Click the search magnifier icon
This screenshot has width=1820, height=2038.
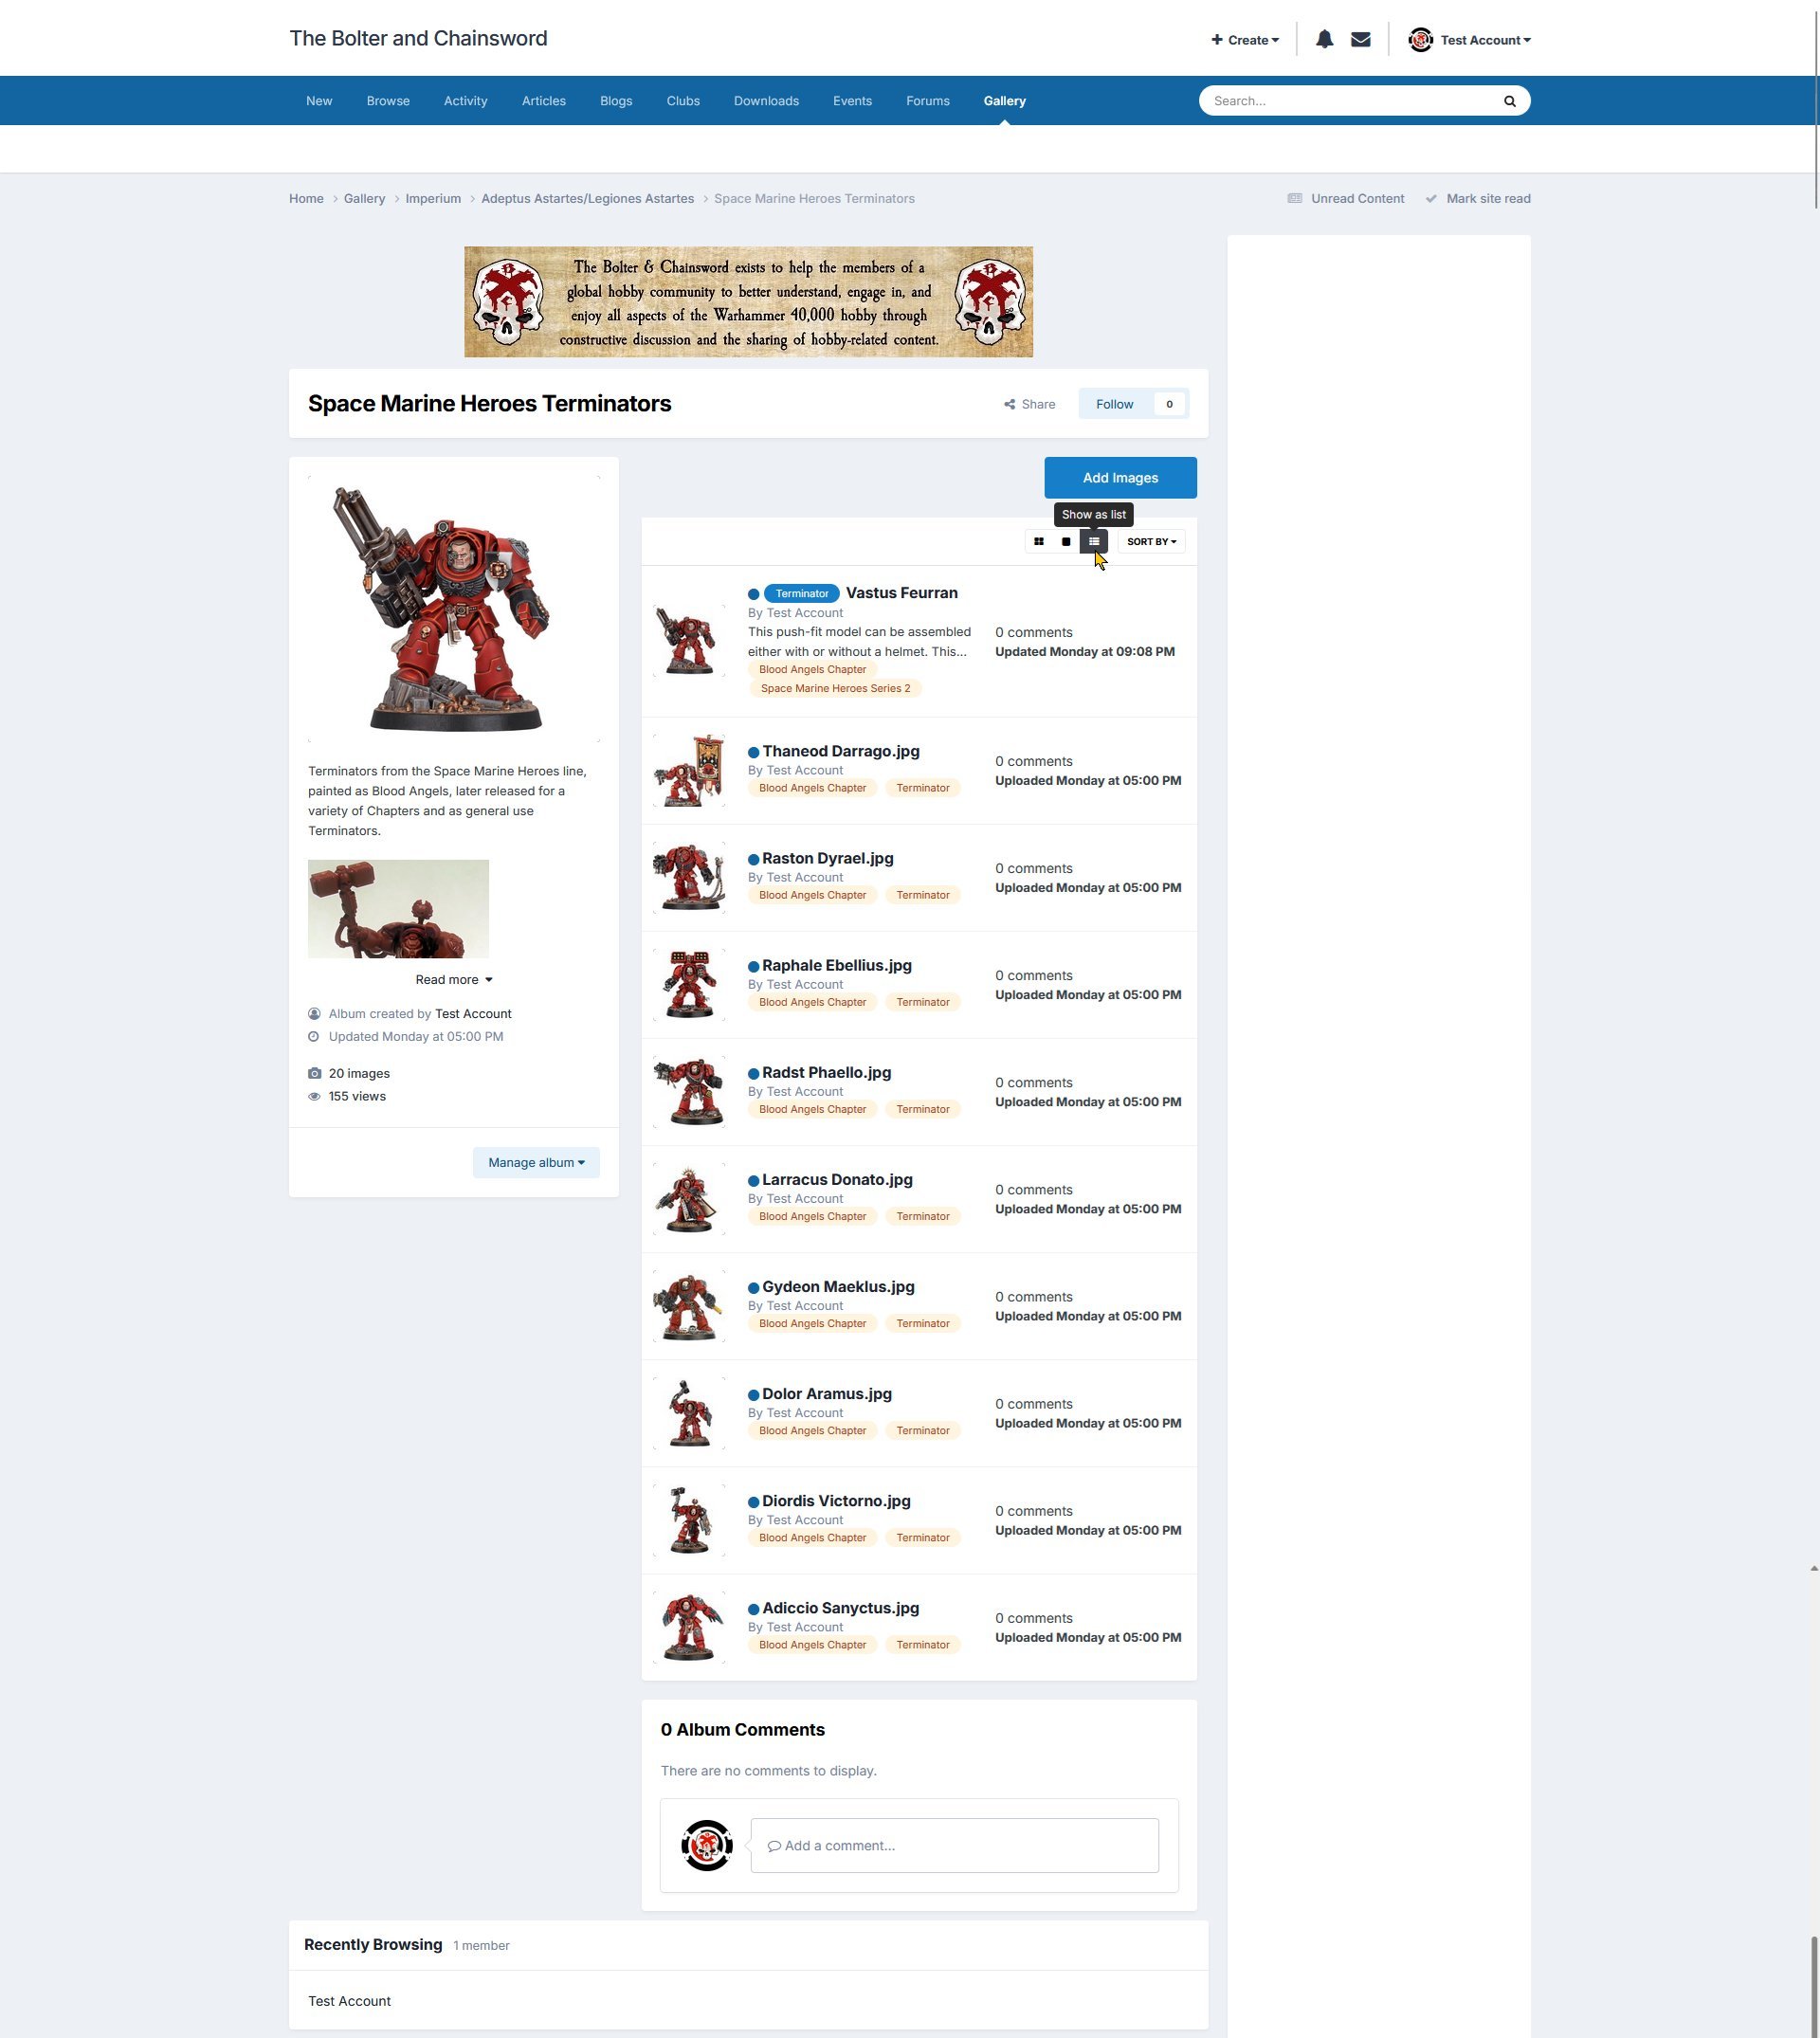click(x=1509, y=101)
